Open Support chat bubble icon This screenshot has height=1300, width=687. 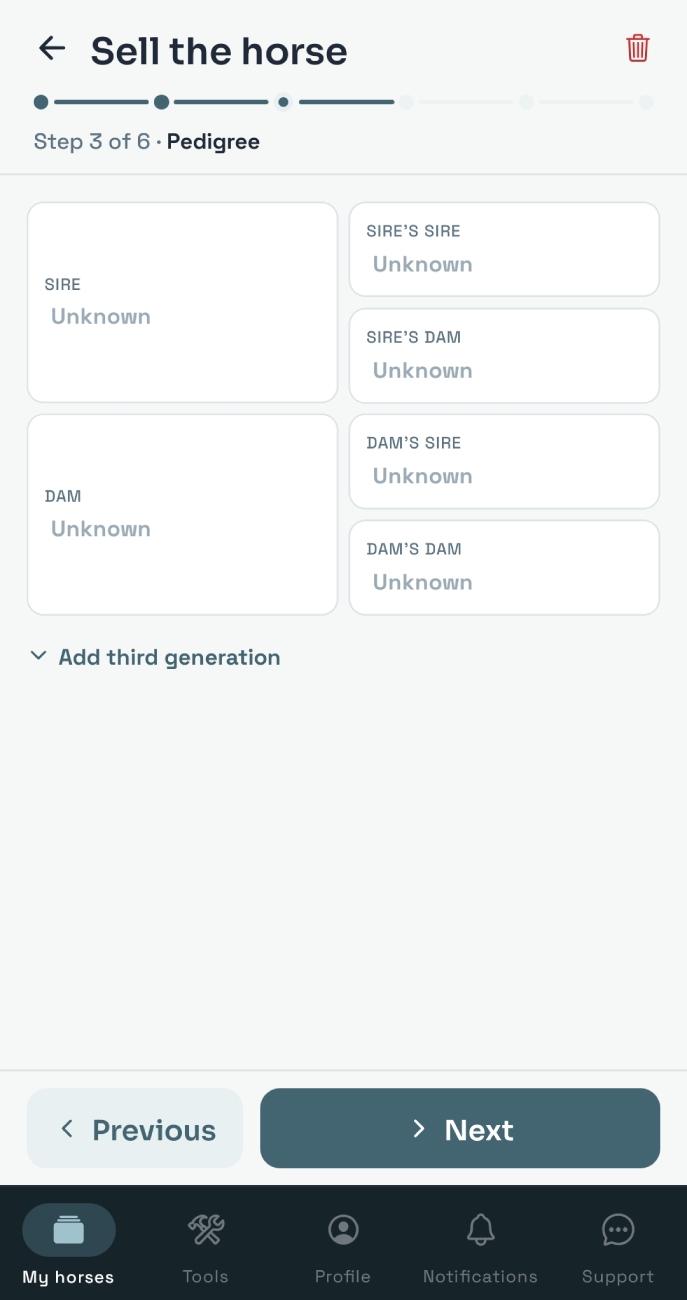pyautogui.click(x=618, y=1229)
